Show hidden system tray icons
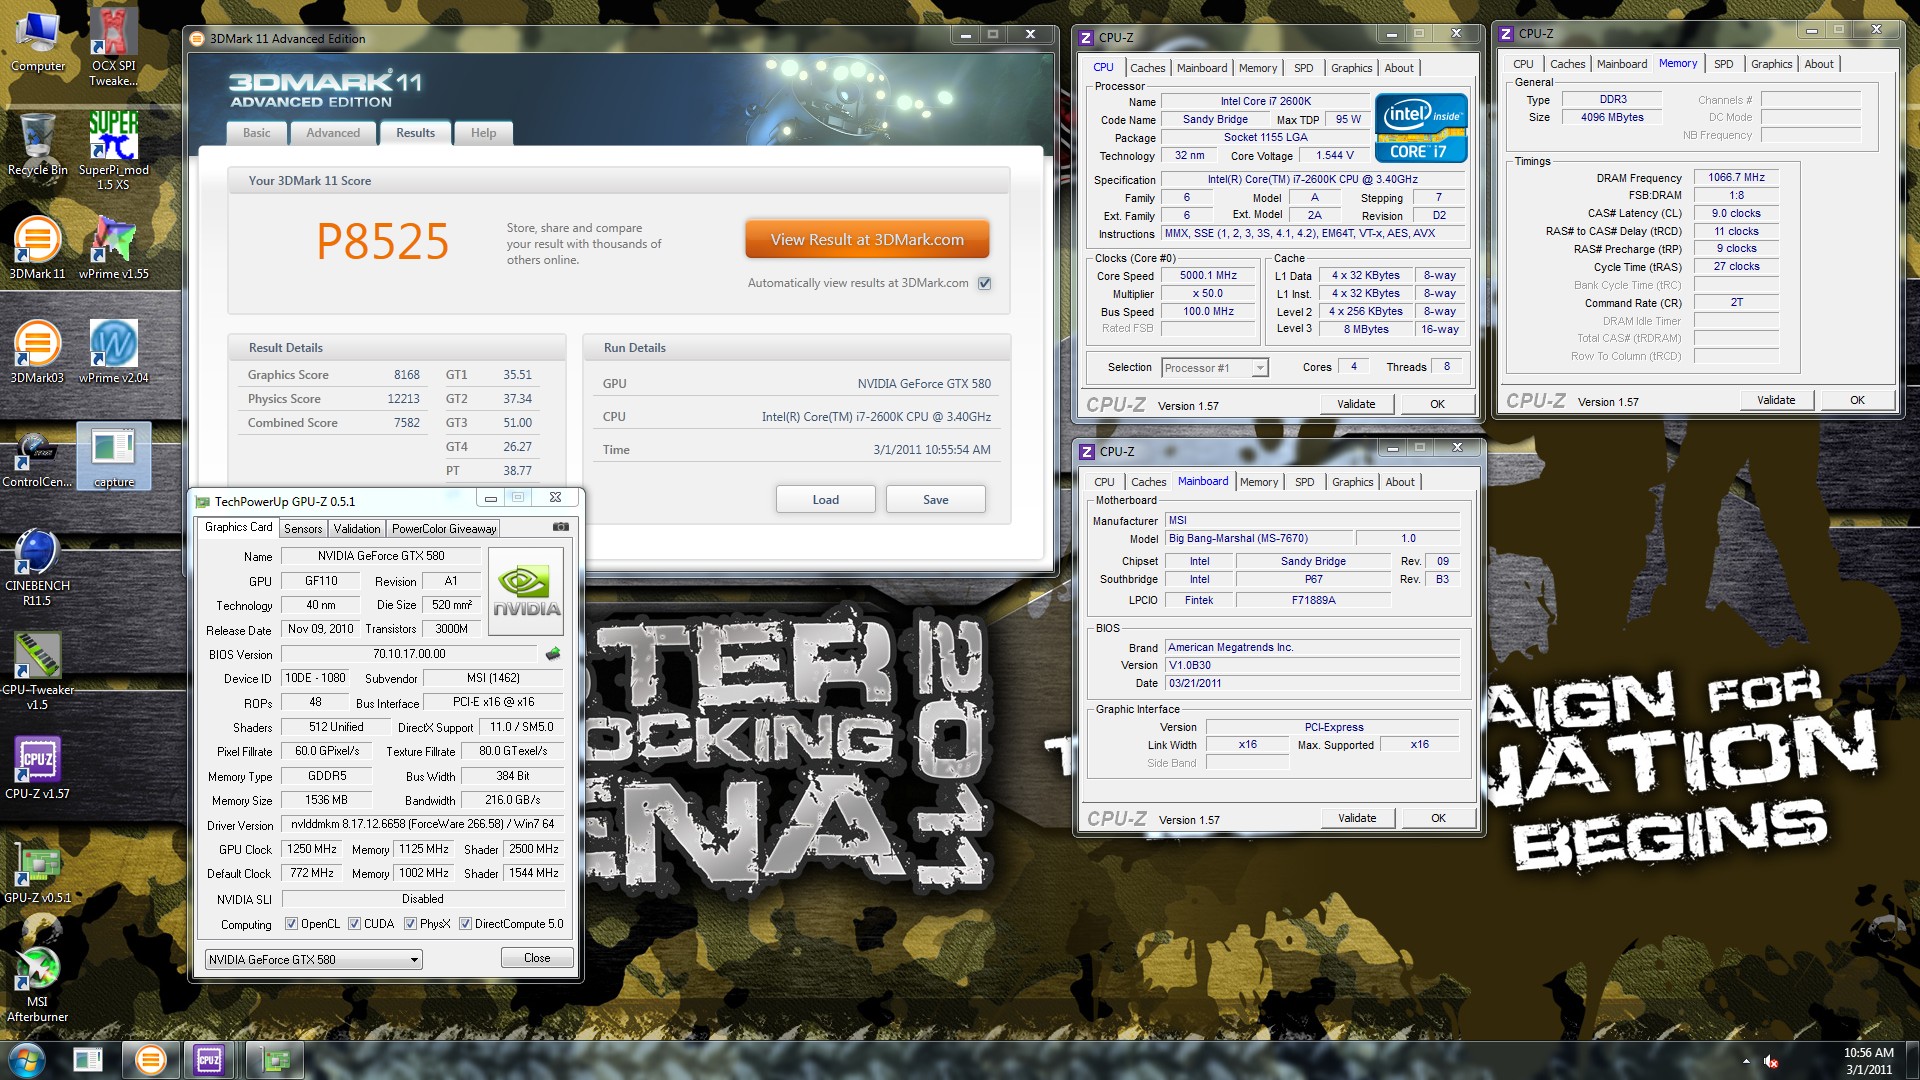 coord(1746,1061)
